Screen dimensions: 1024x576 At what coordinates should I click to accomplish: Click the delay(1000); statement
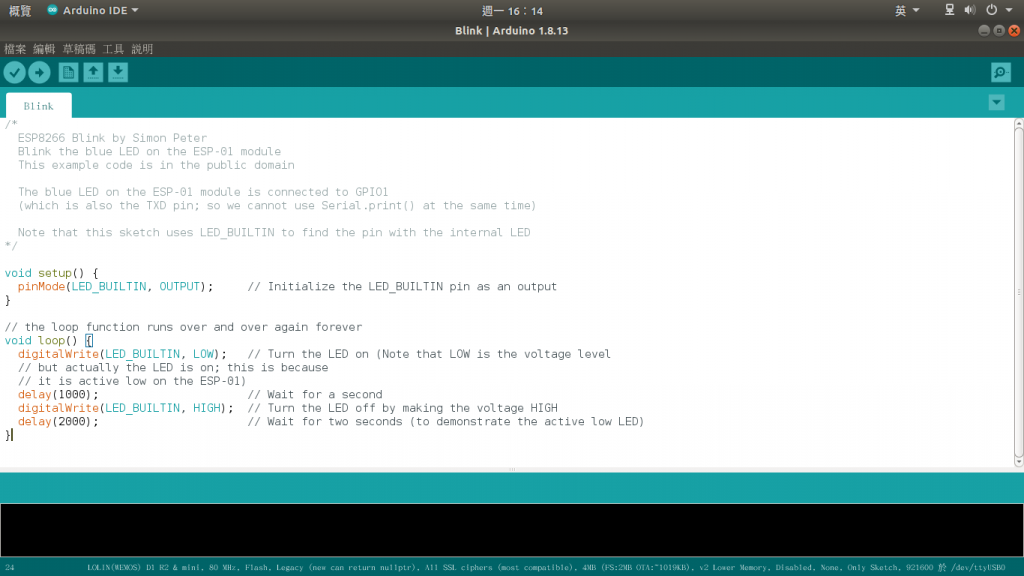(x=58, y=394)
